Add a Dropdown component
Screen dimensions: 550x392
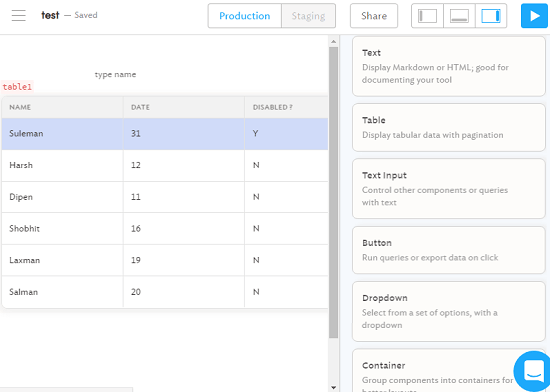449,311
